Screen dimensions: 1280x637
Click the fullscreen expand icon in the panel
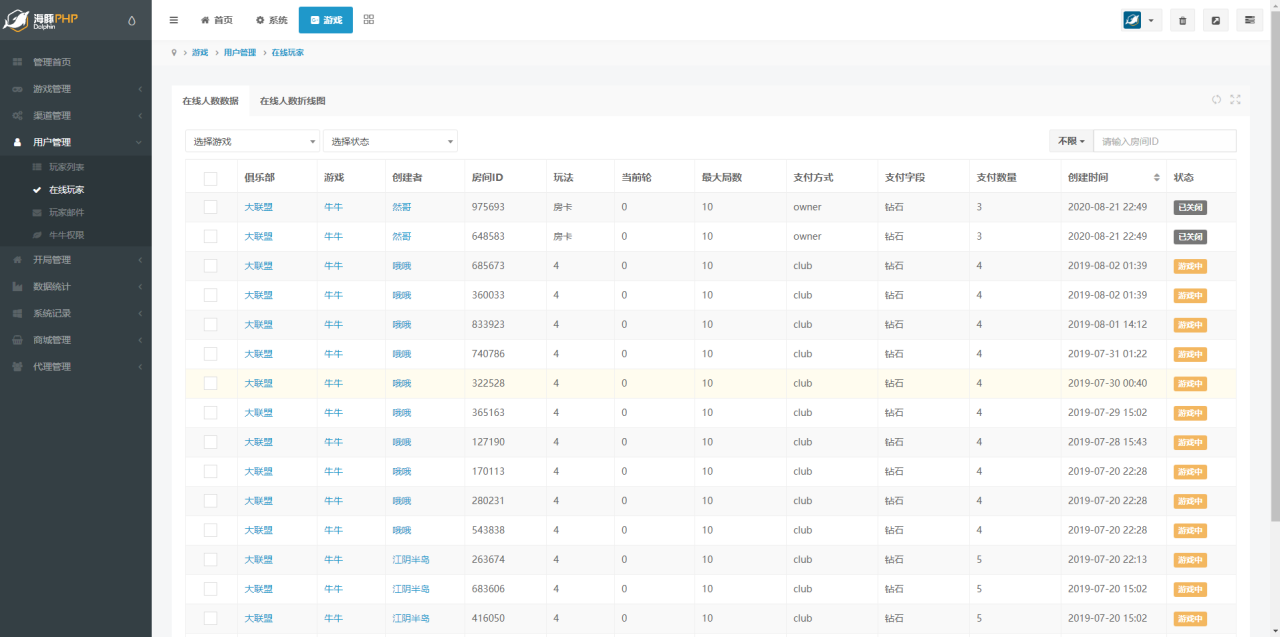[1235, 99]
